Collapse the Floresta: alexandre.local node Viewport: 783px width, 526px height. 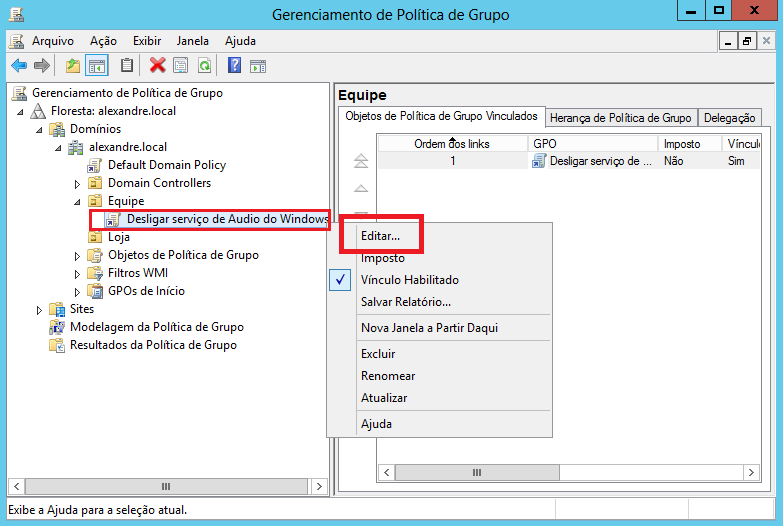click(x=20, y=111)
